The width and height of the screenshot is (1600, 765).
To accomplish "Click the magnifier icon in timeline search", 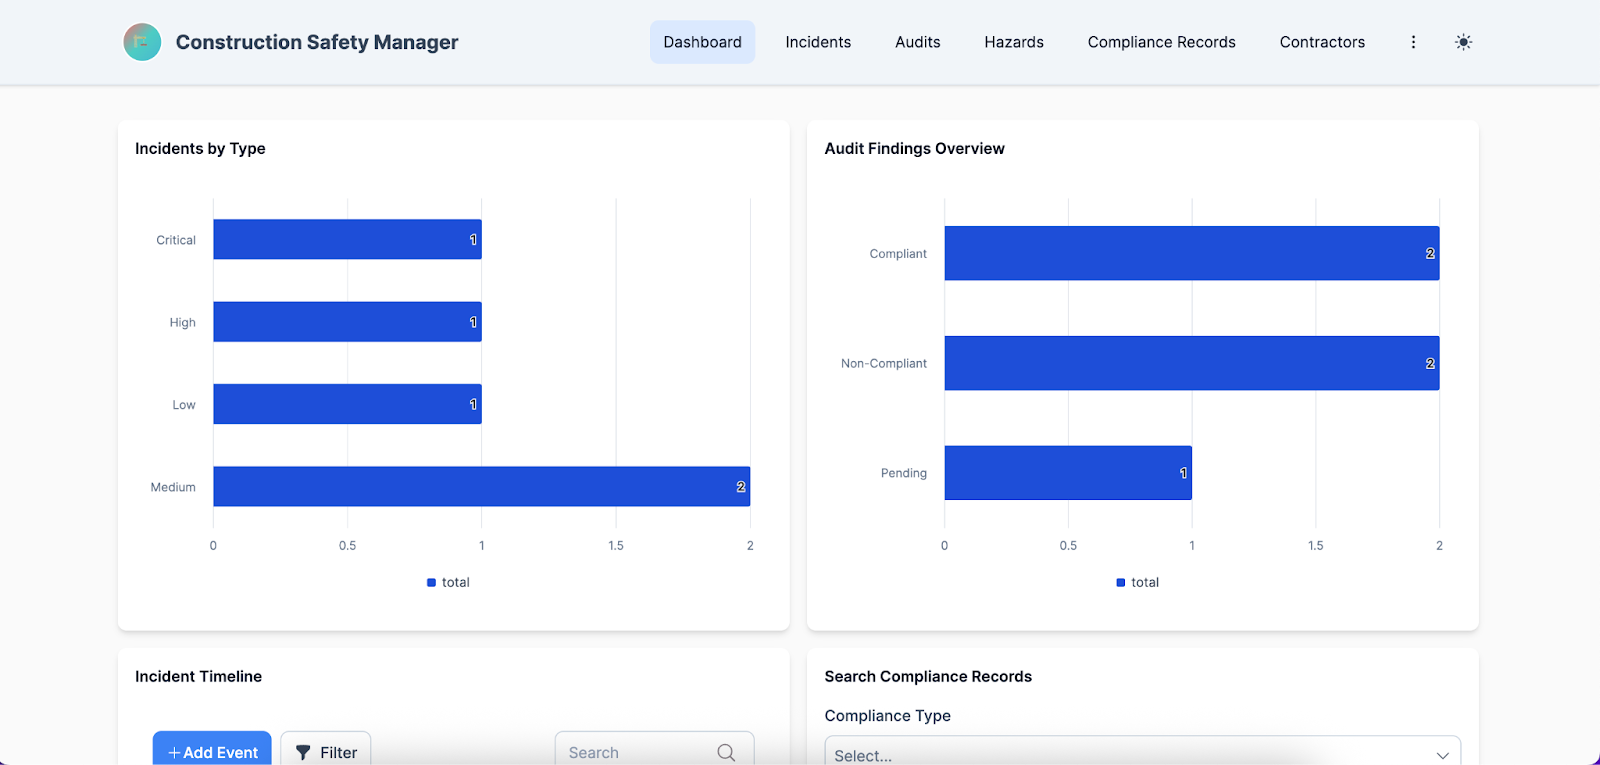I will pyautogui.click(x=726, y=752).
